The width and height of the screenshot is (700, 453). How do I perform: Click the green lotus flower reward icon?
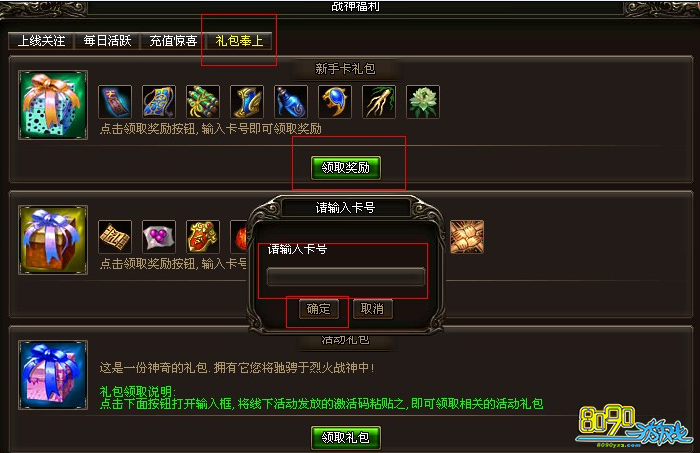pos(423,102)
